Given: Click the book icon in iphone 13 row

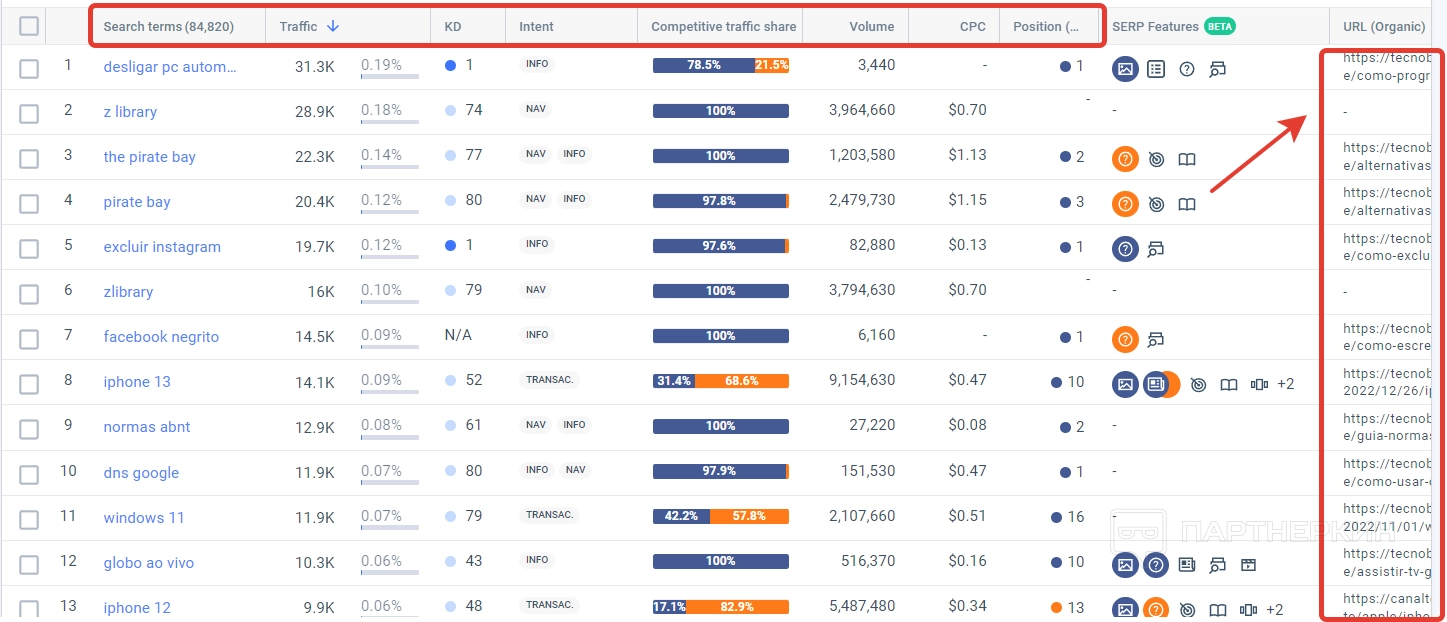Looking at the screenshot, I should 1229,385.
